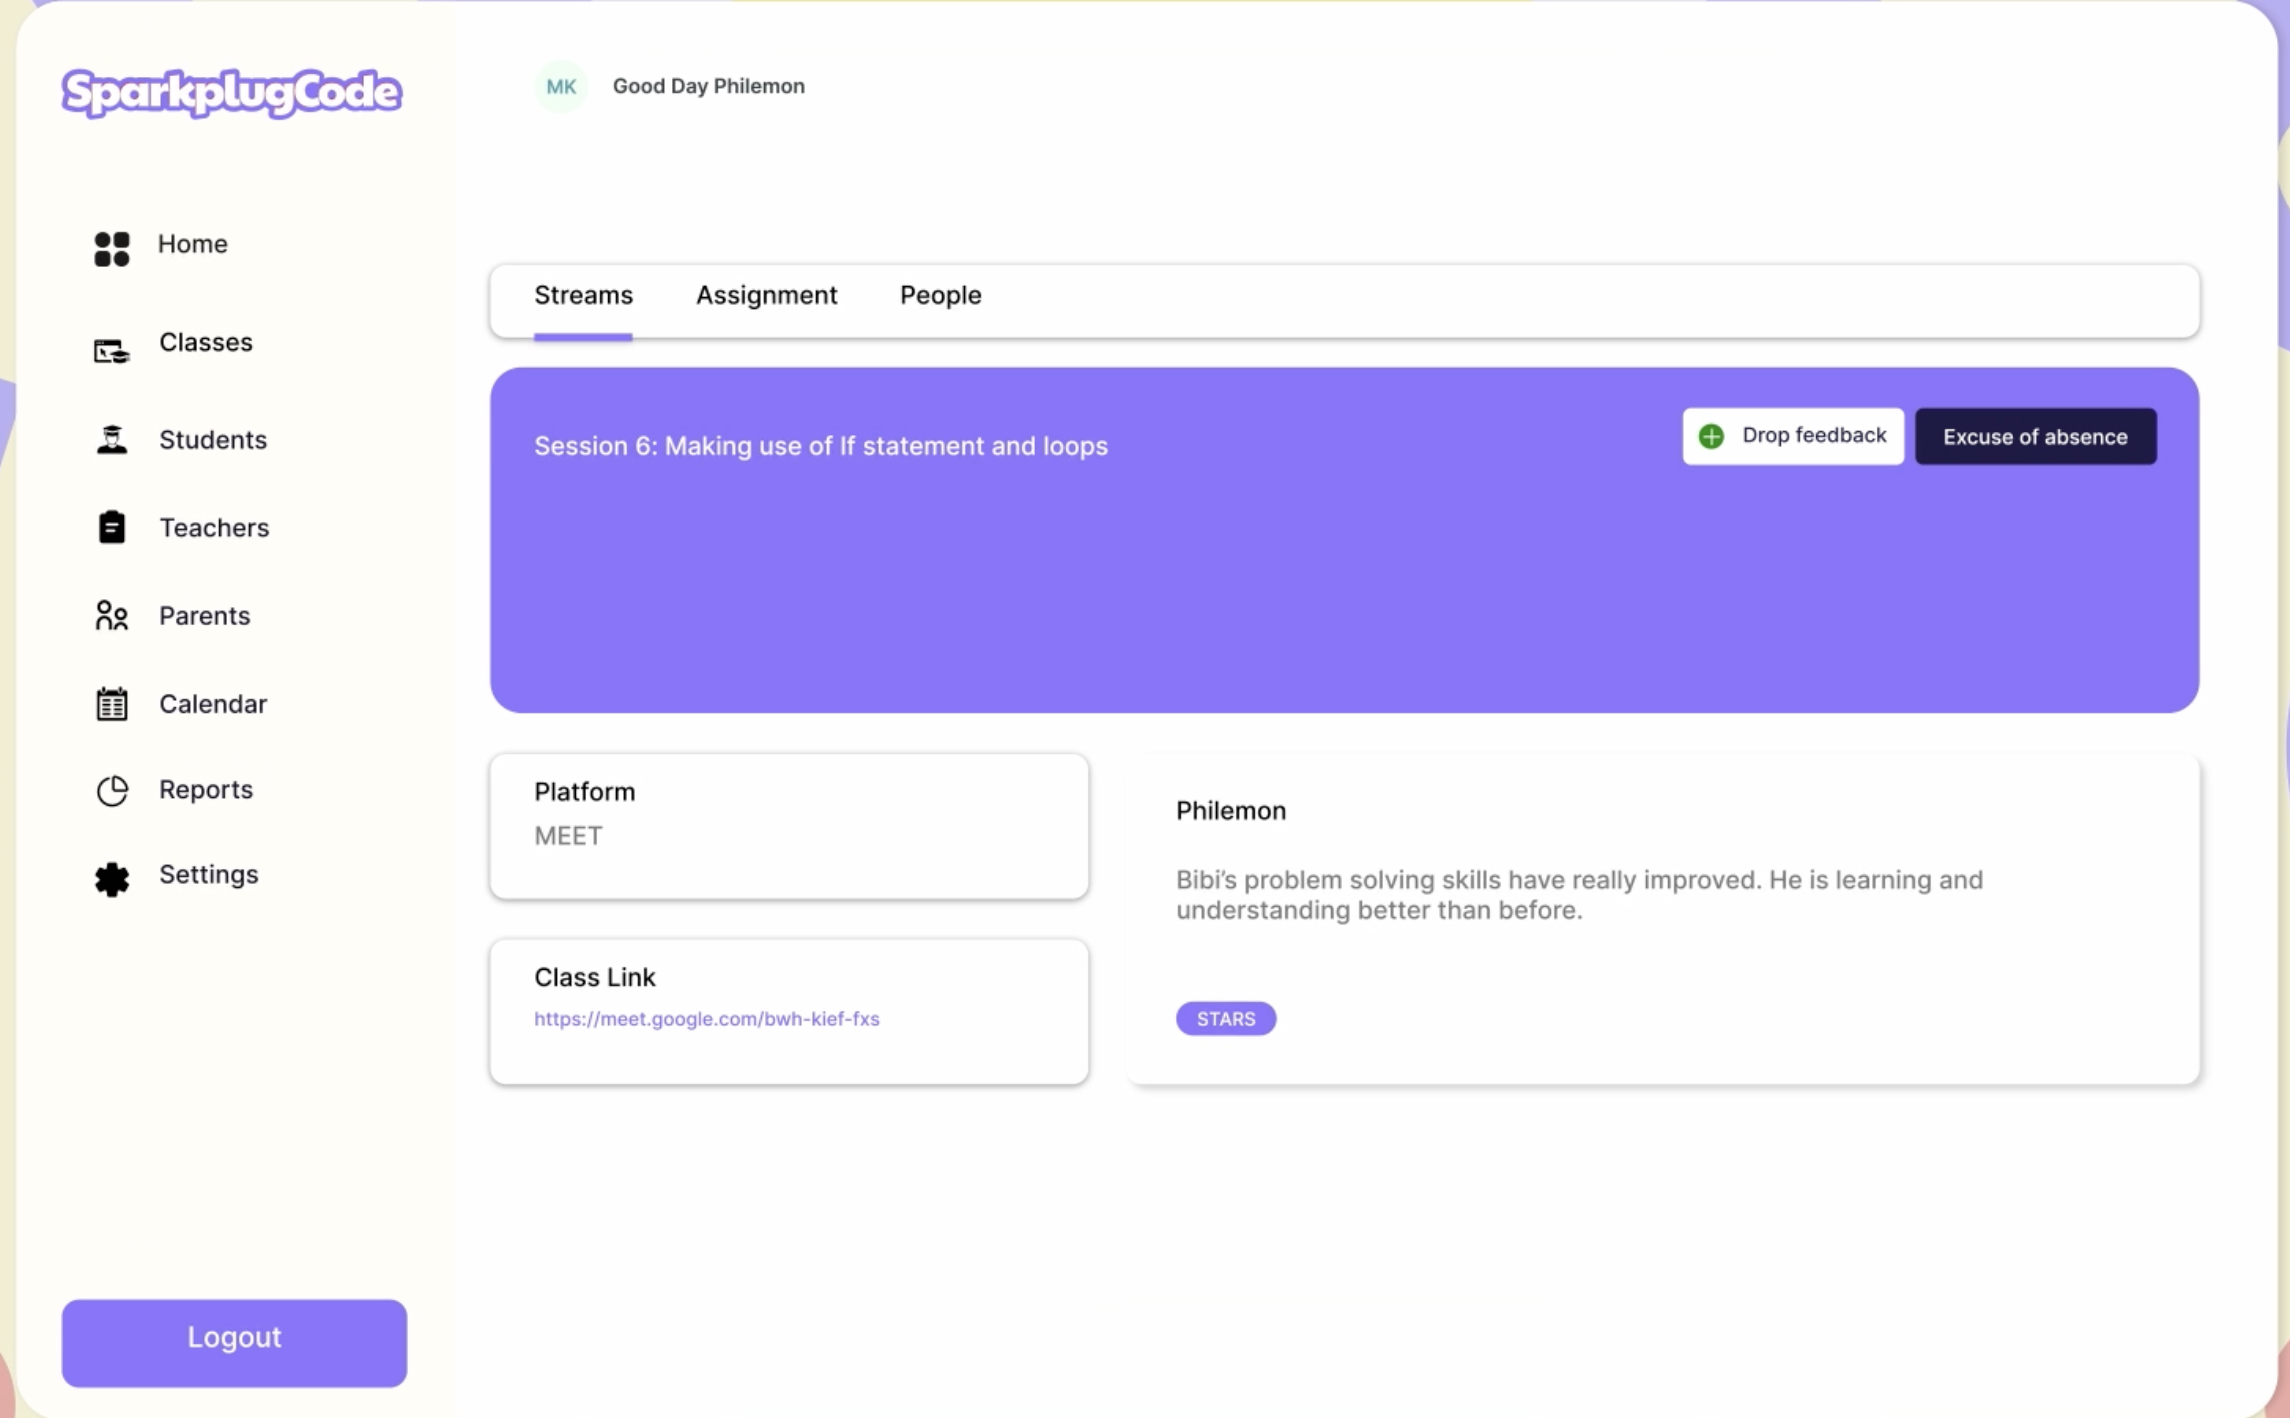
Task: Click the STARS badge
Action: (1225, 1018)
